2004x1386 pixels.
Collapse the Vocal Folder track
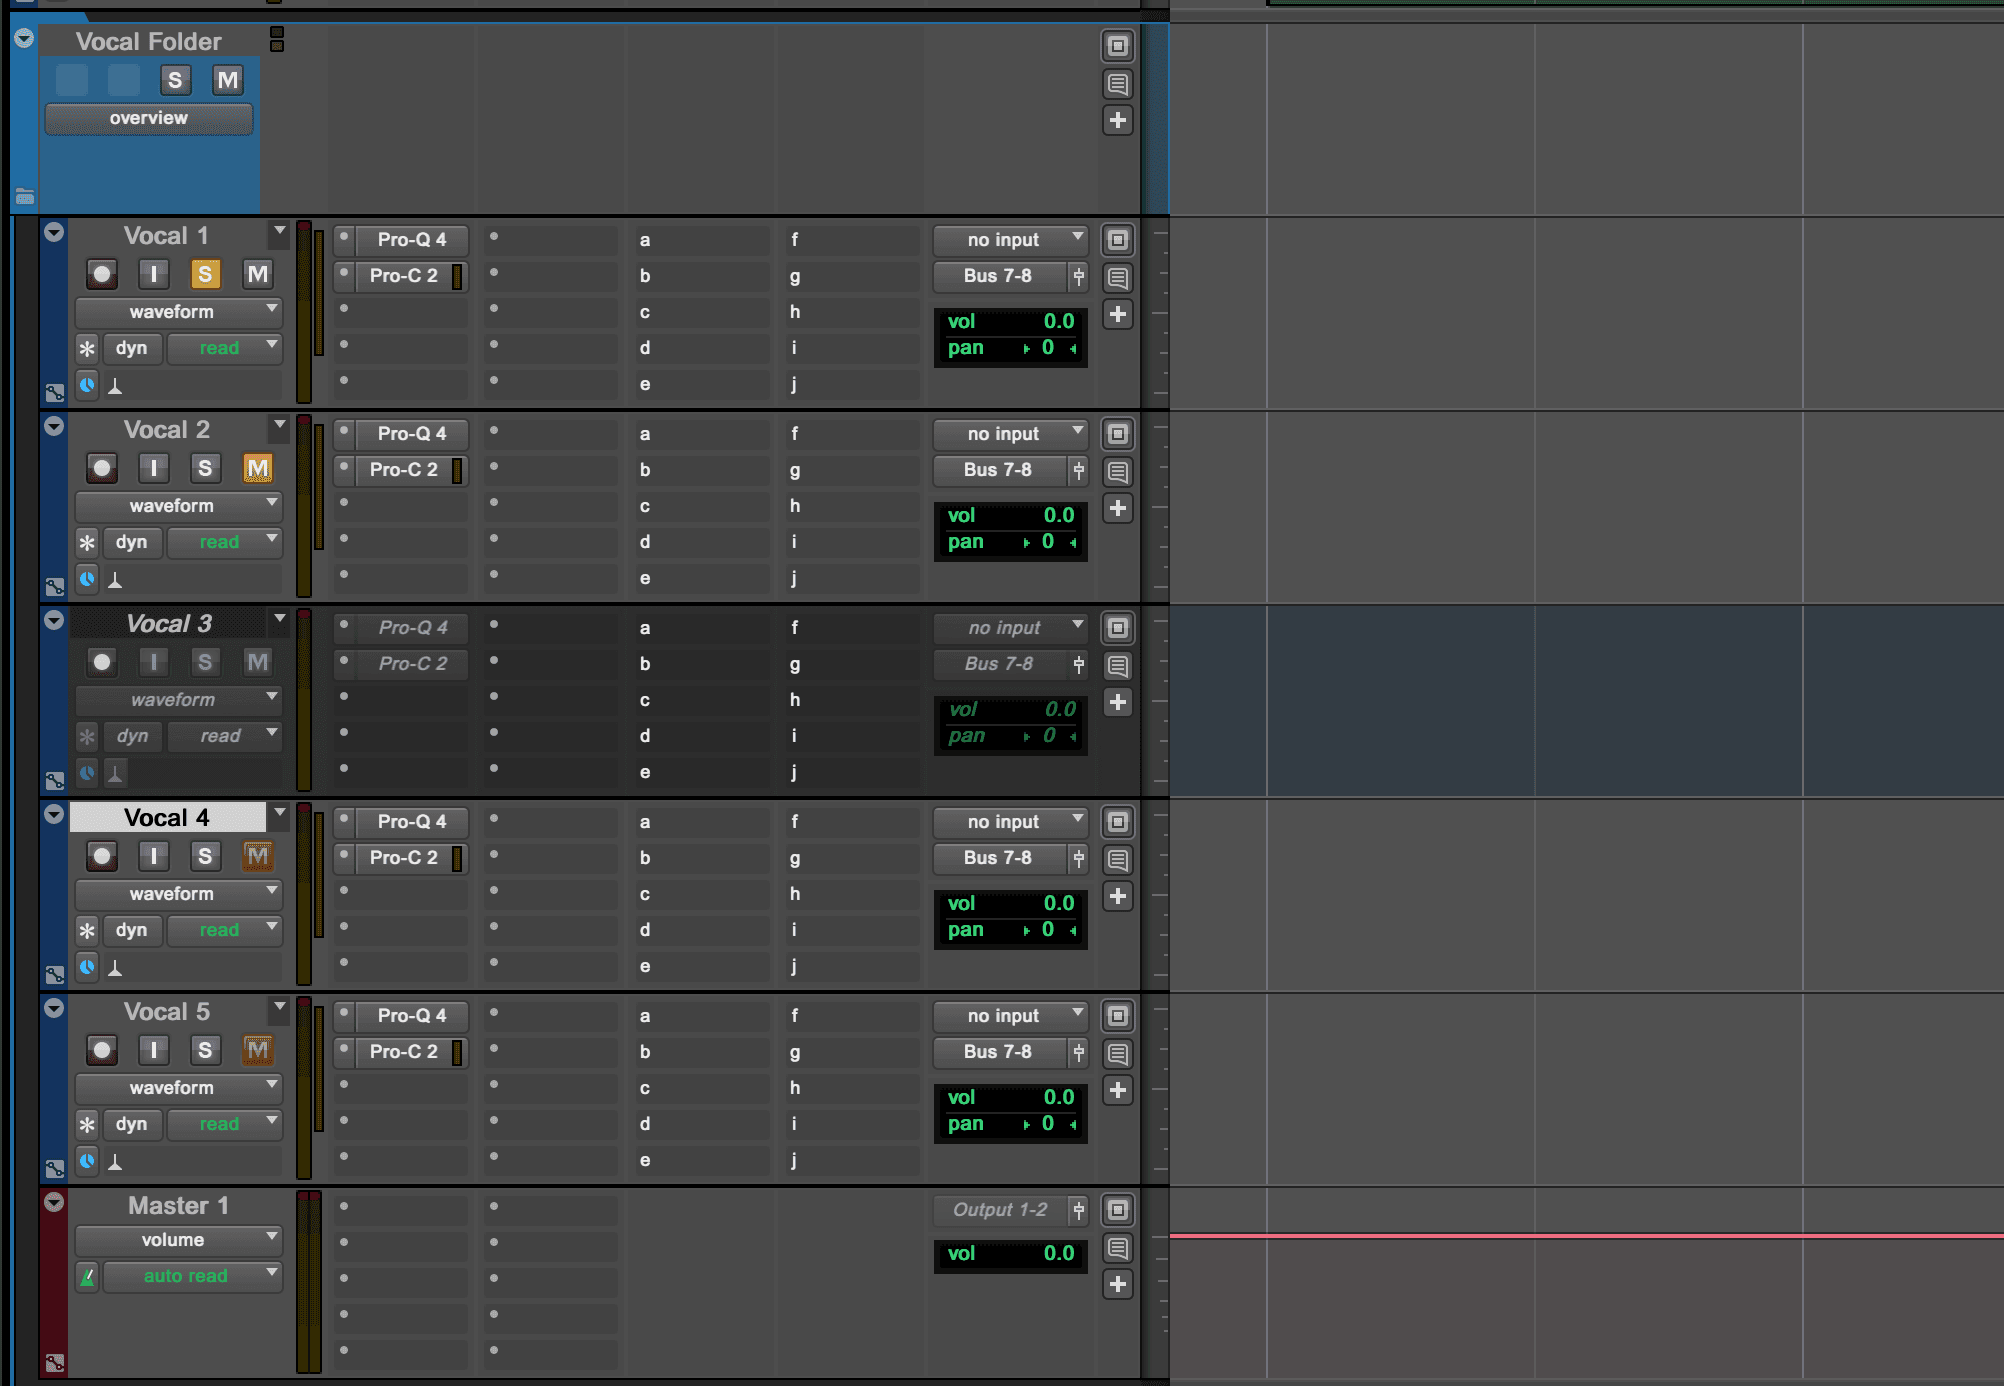pyautogui.click(x=24, y=39)
